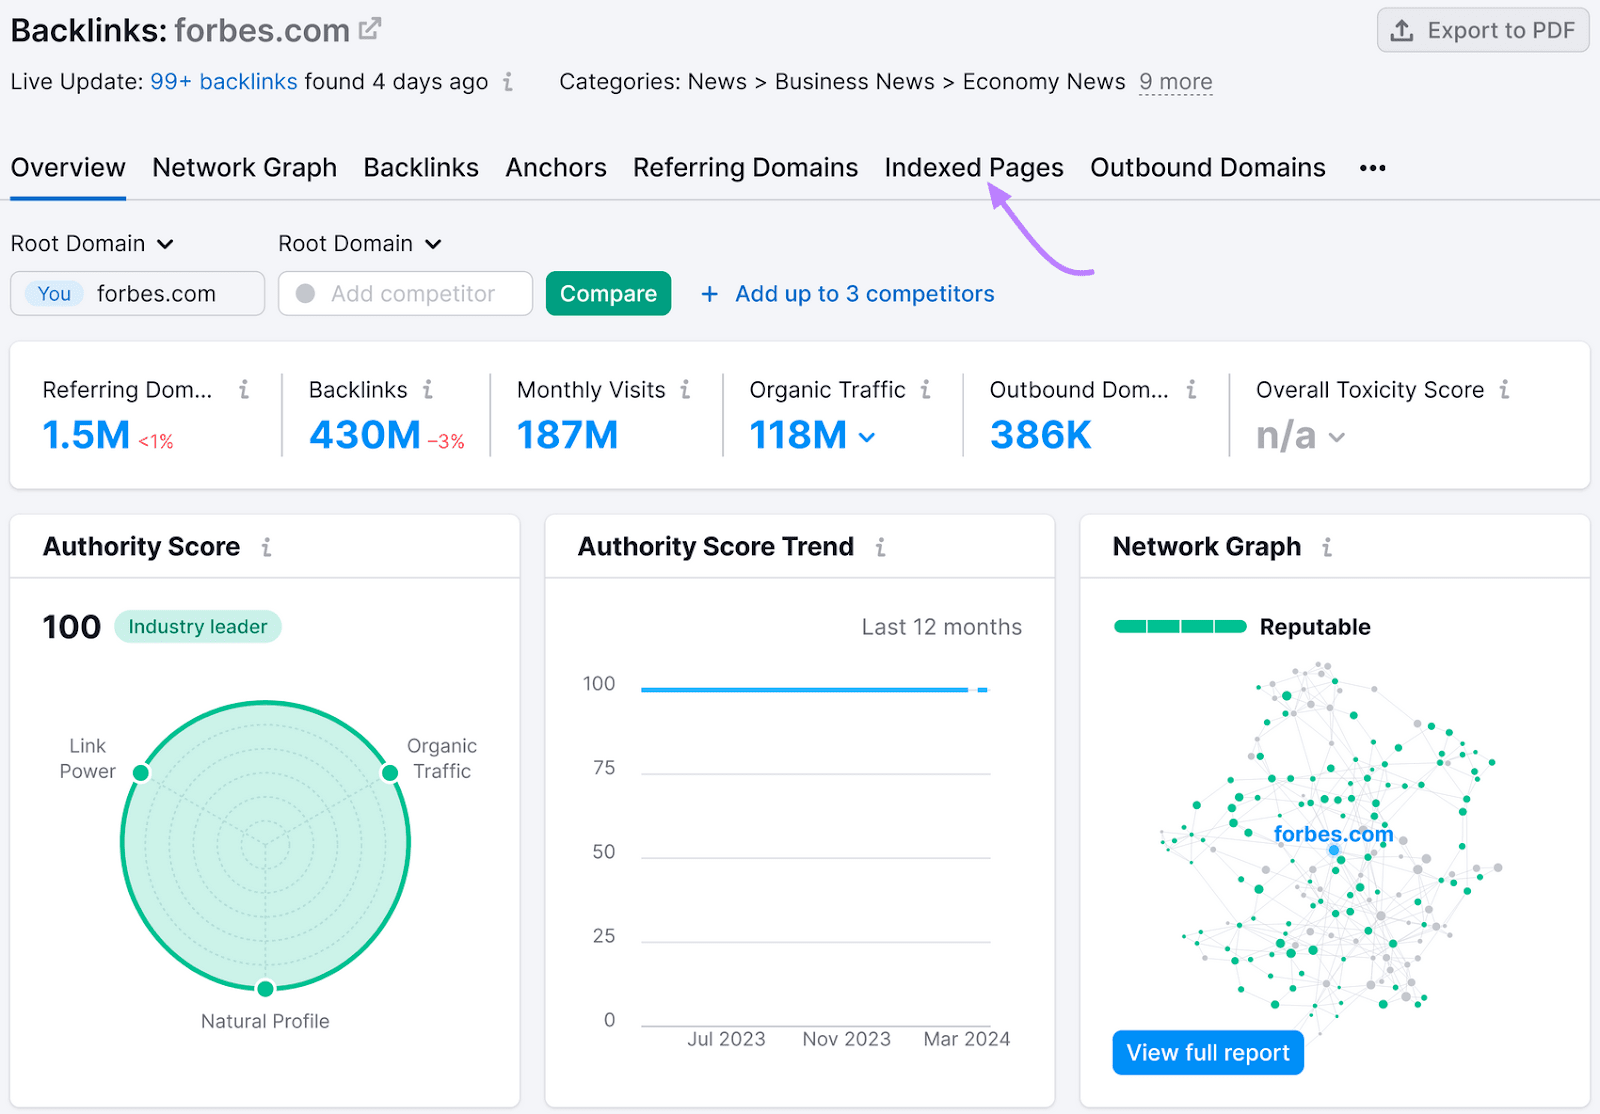Image resolution: width=1600 pixels, height=1114 pixels.
Task: Open the 99+ backlinks link
Action: (x=223, y=82)
